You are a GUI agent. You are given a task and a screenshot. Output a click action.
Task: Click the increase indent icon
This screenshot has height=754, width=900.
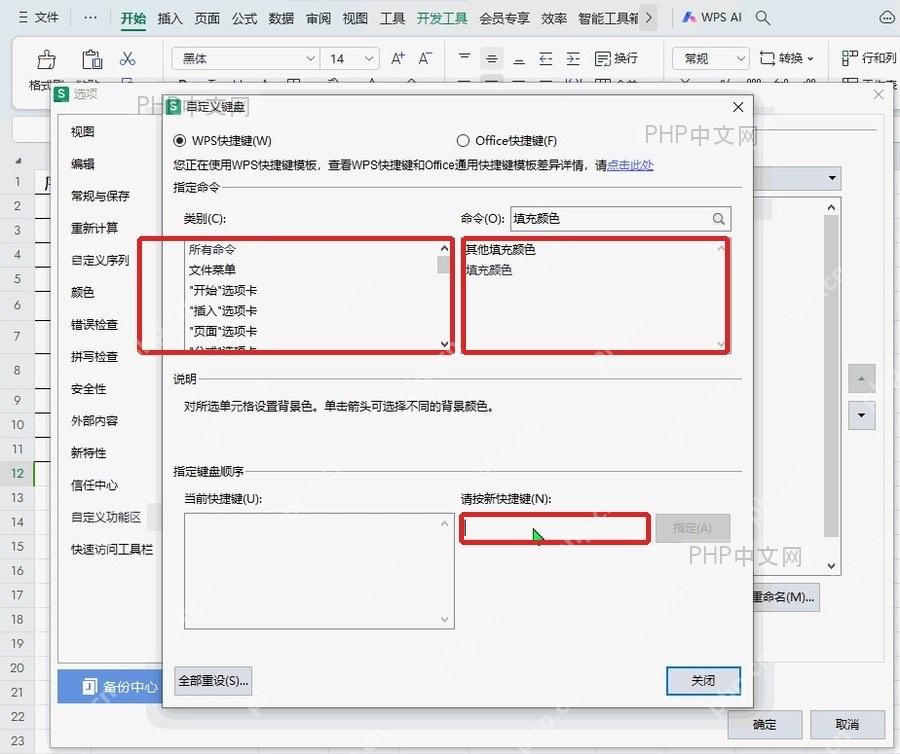pyautogui.click(x=573, y=59)
